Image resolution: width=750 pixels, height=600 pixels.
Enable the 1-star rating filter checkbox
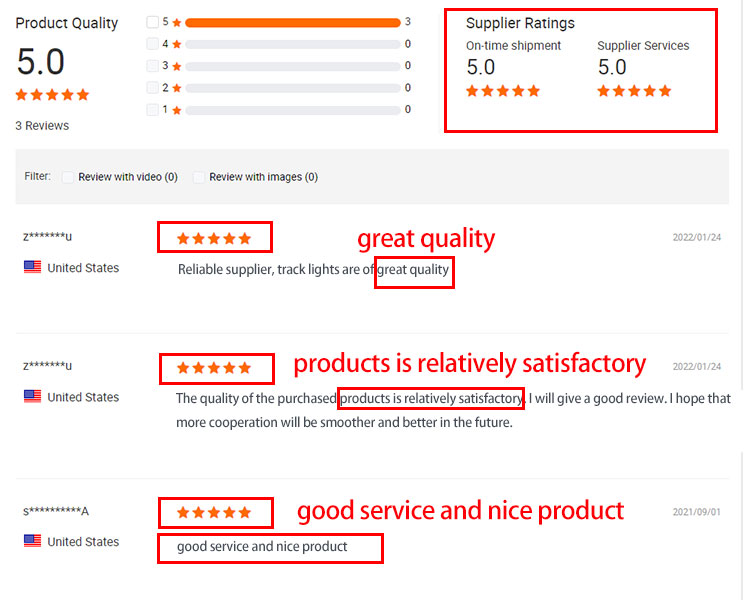click(152, 110)
